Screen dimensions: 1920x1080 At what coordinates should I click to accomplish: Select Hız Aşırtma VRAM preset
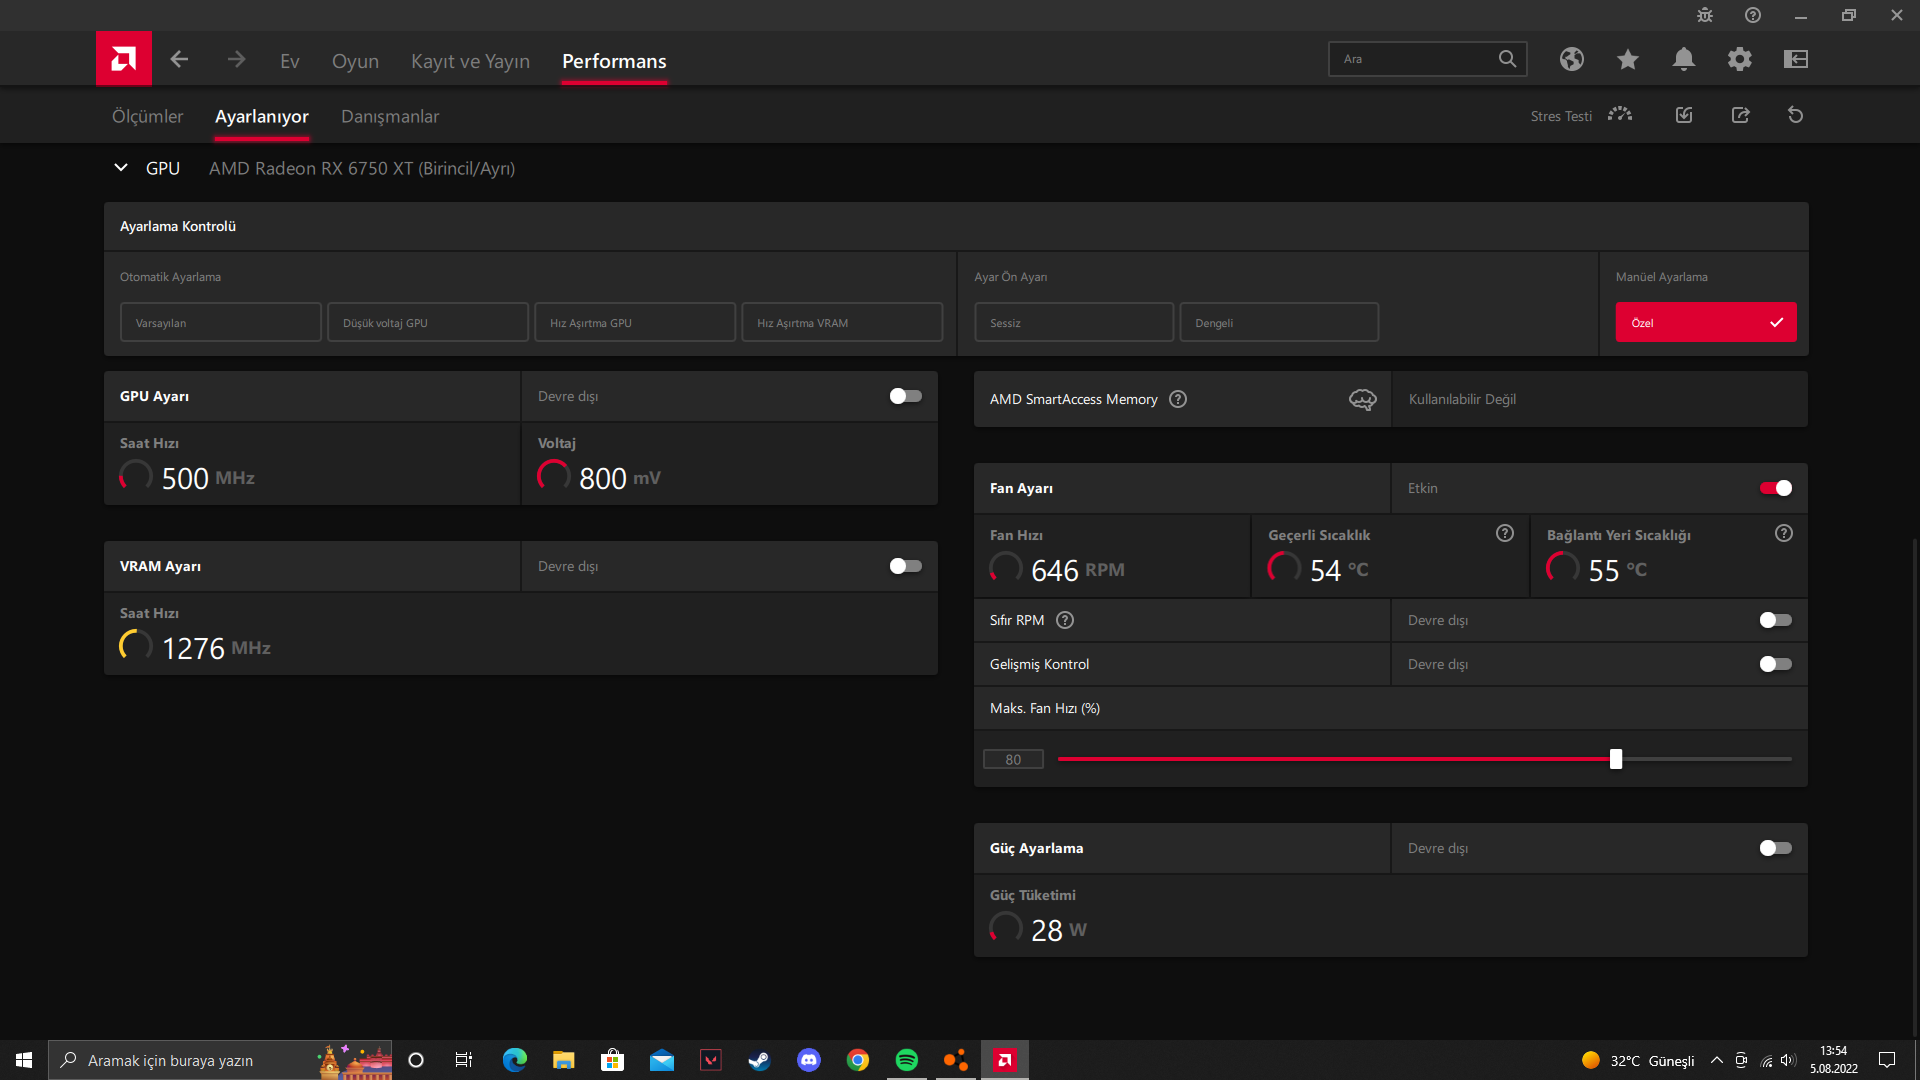842,322
